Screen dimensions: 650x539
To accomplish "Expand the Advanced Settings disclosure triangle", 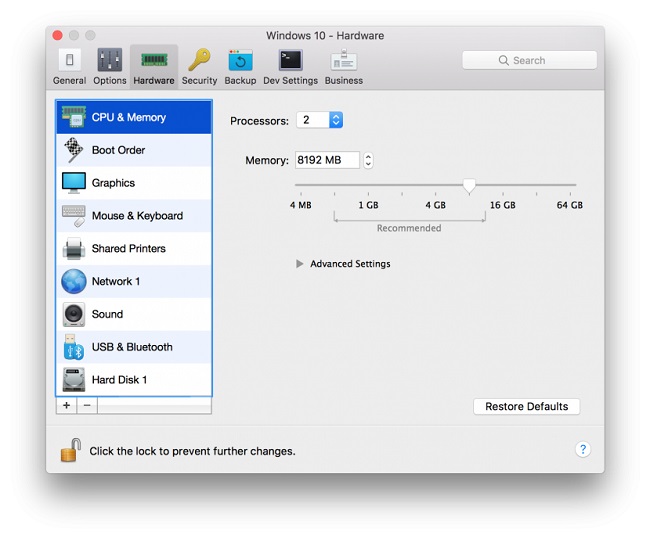I will coord(300,264).
